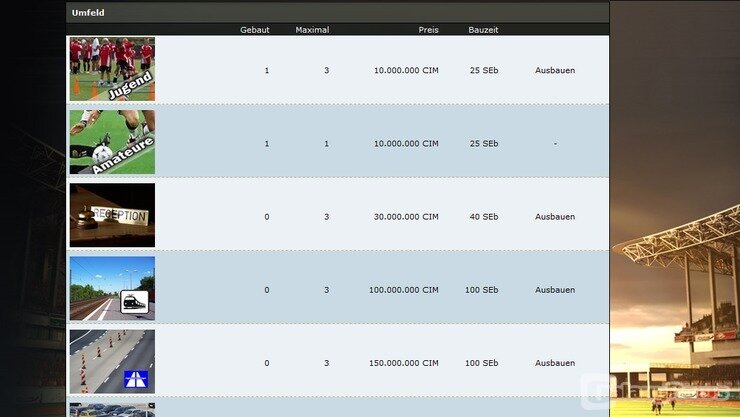Open the Reception bell thumbnail
Image resolution: width=740 pixels, height=417 pixels.
coord(112,215)
